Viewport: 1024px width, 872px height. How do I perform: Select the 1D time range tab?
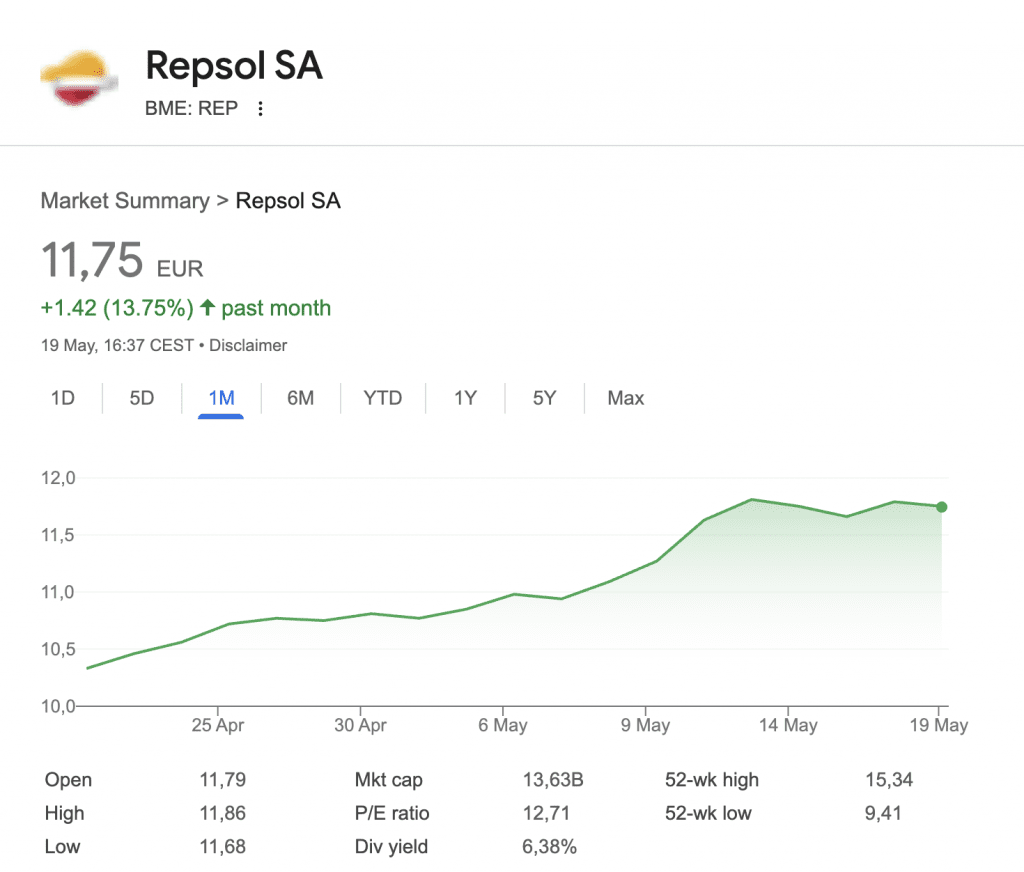click(x=63, y=398)
